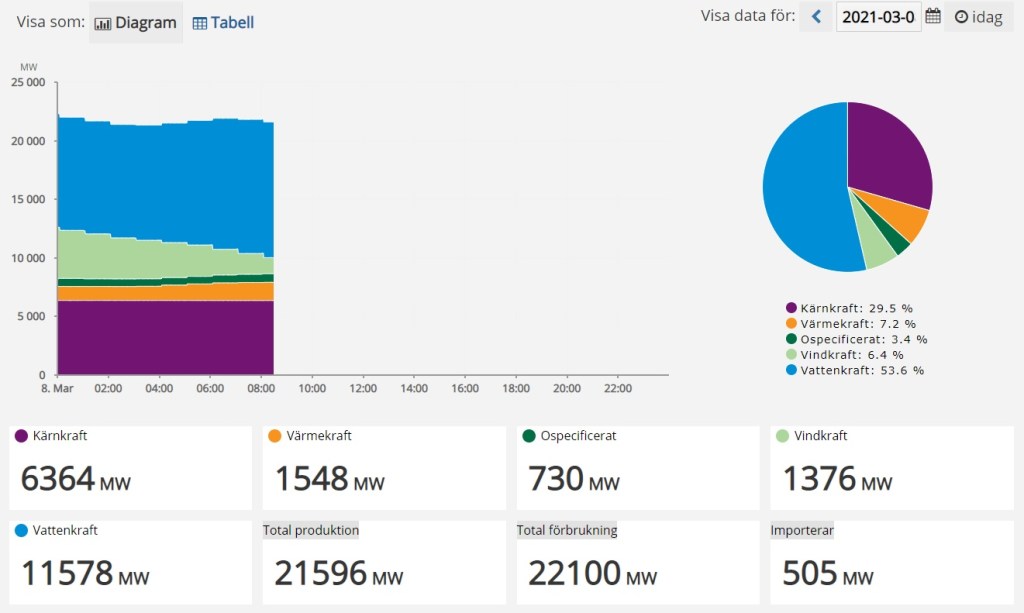The height and width of the screenshot is (613, 1024).
Task: Click the light green Vindkraft card dot
Action: click(x=782, y=436)
